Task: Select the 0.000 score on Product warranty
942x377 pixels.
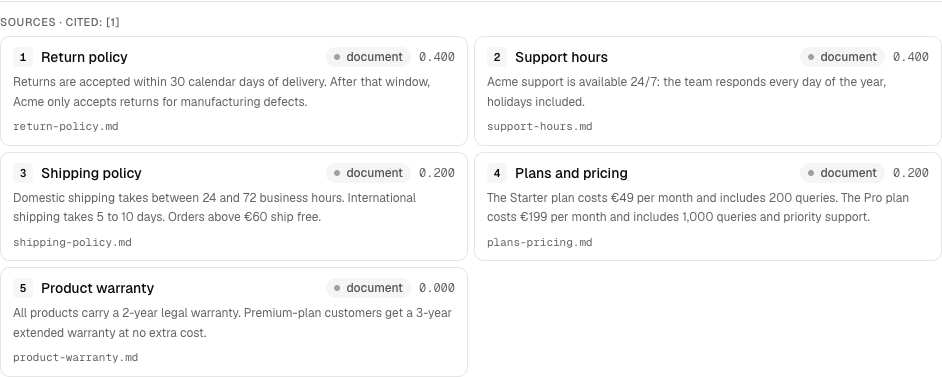Action: click(437, 288)
